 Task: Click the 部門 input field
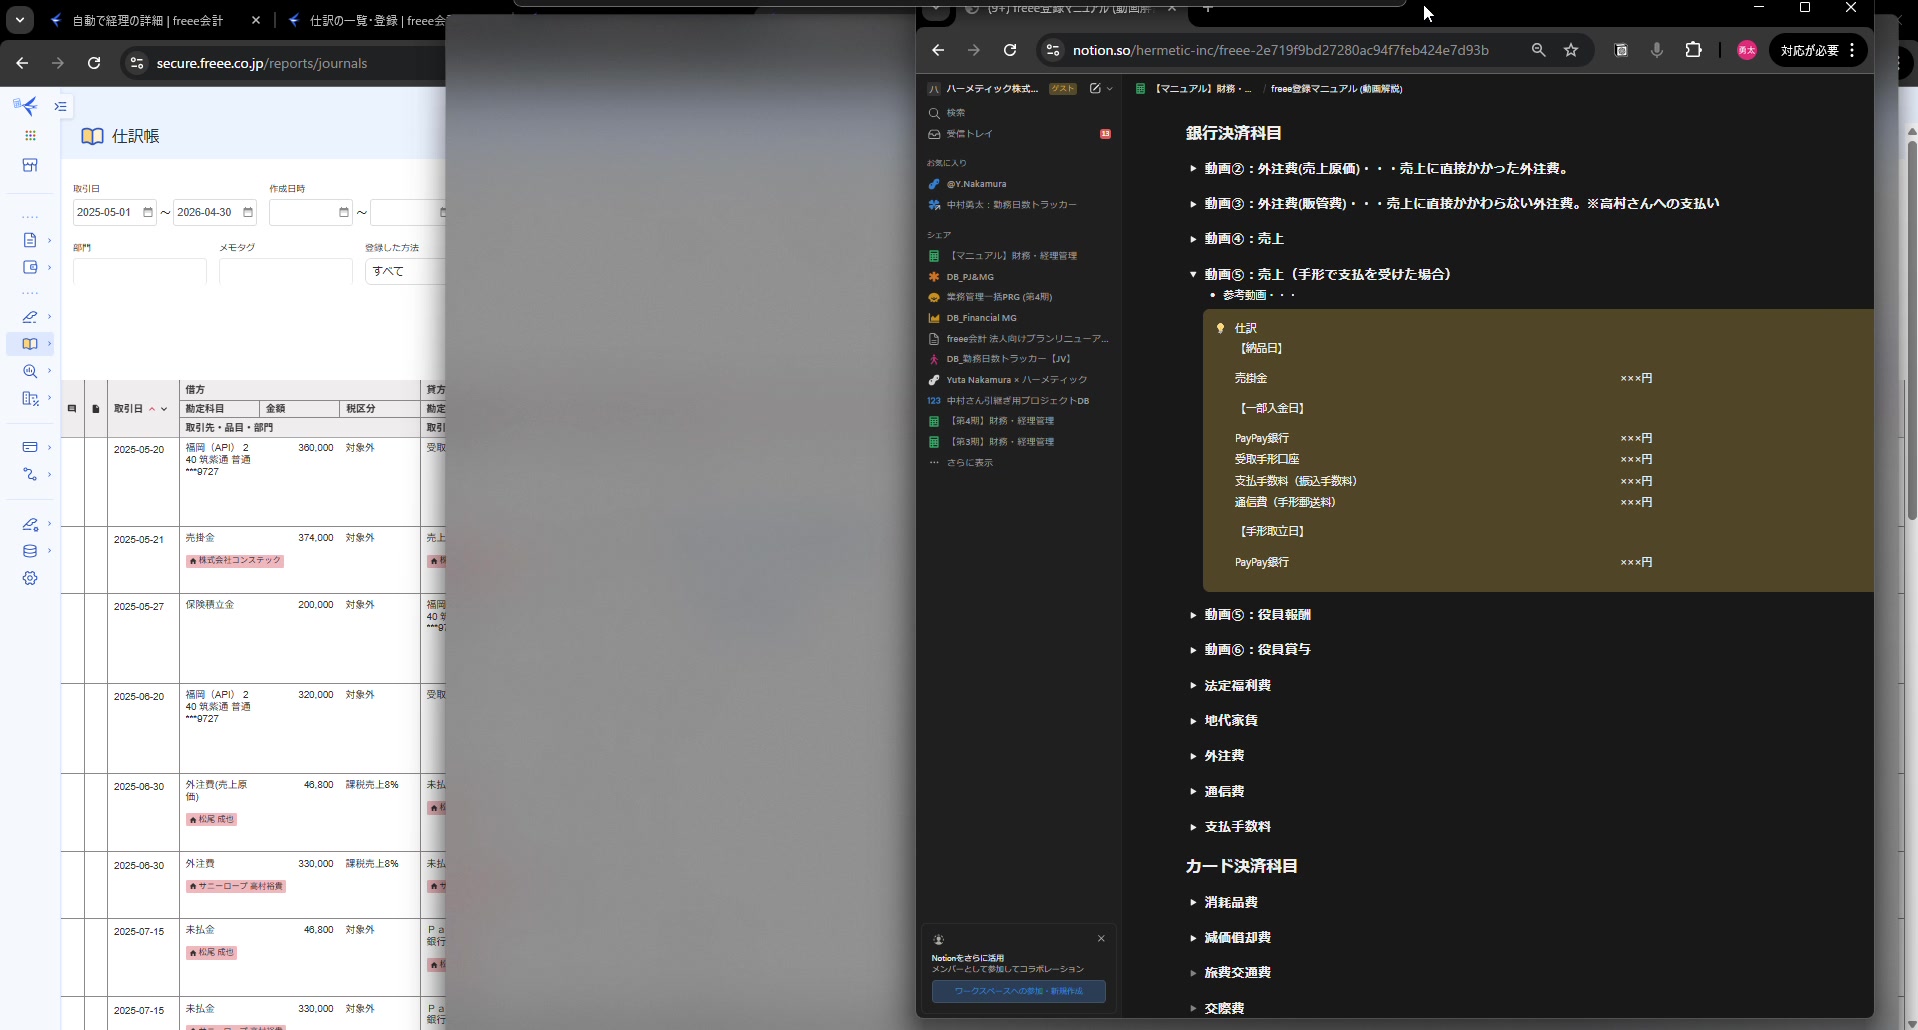(139, 271)
